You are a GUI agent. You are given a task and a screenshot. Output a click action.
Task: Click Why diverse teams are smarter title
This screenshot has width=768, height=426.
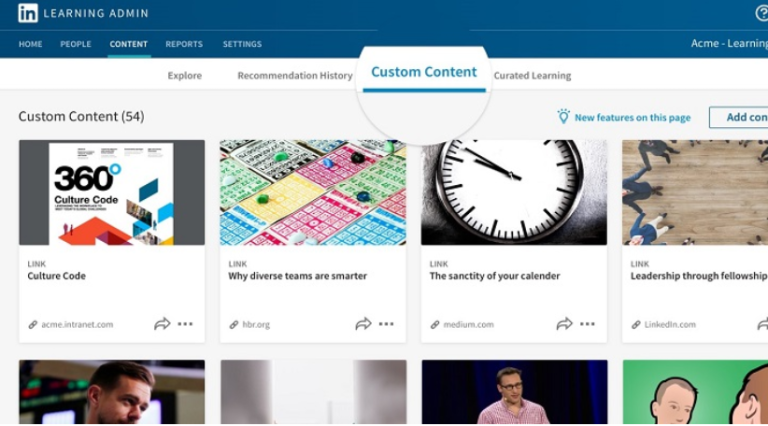(297, 276)
